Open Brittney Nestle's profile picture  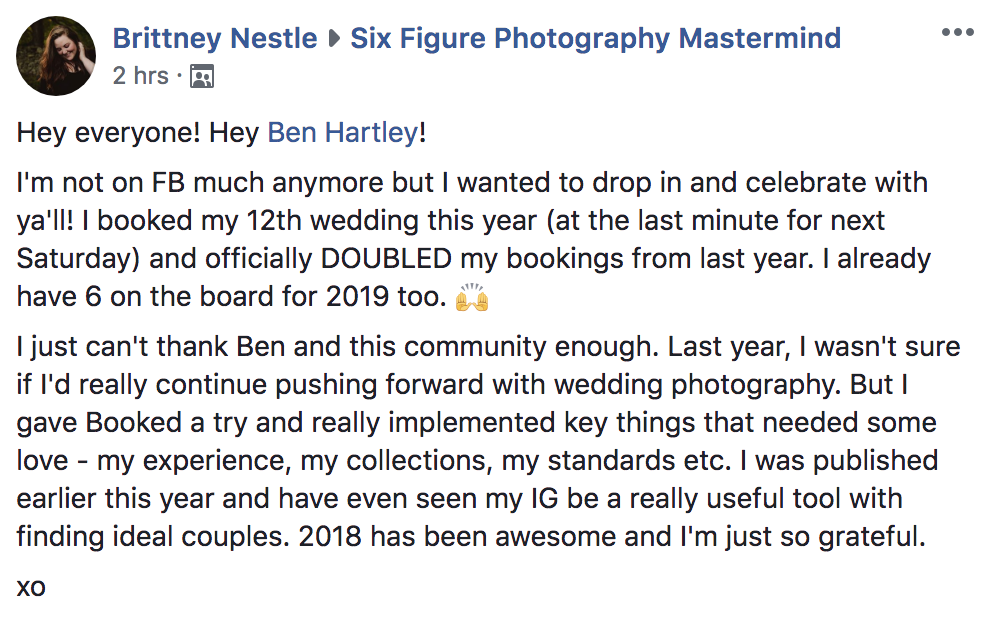(56, 56)
